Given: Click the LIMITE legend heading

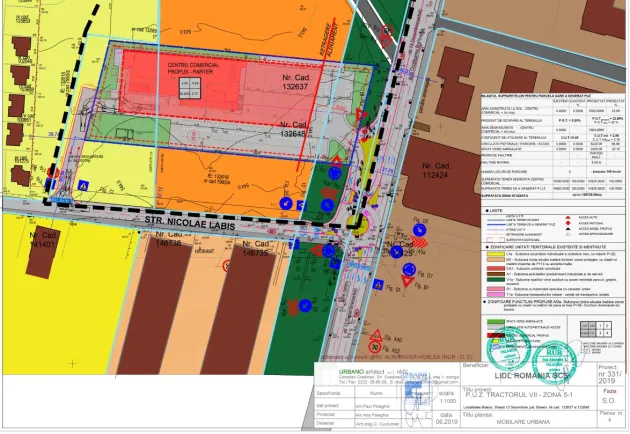Looking at the screenshot, I should 495,210.
